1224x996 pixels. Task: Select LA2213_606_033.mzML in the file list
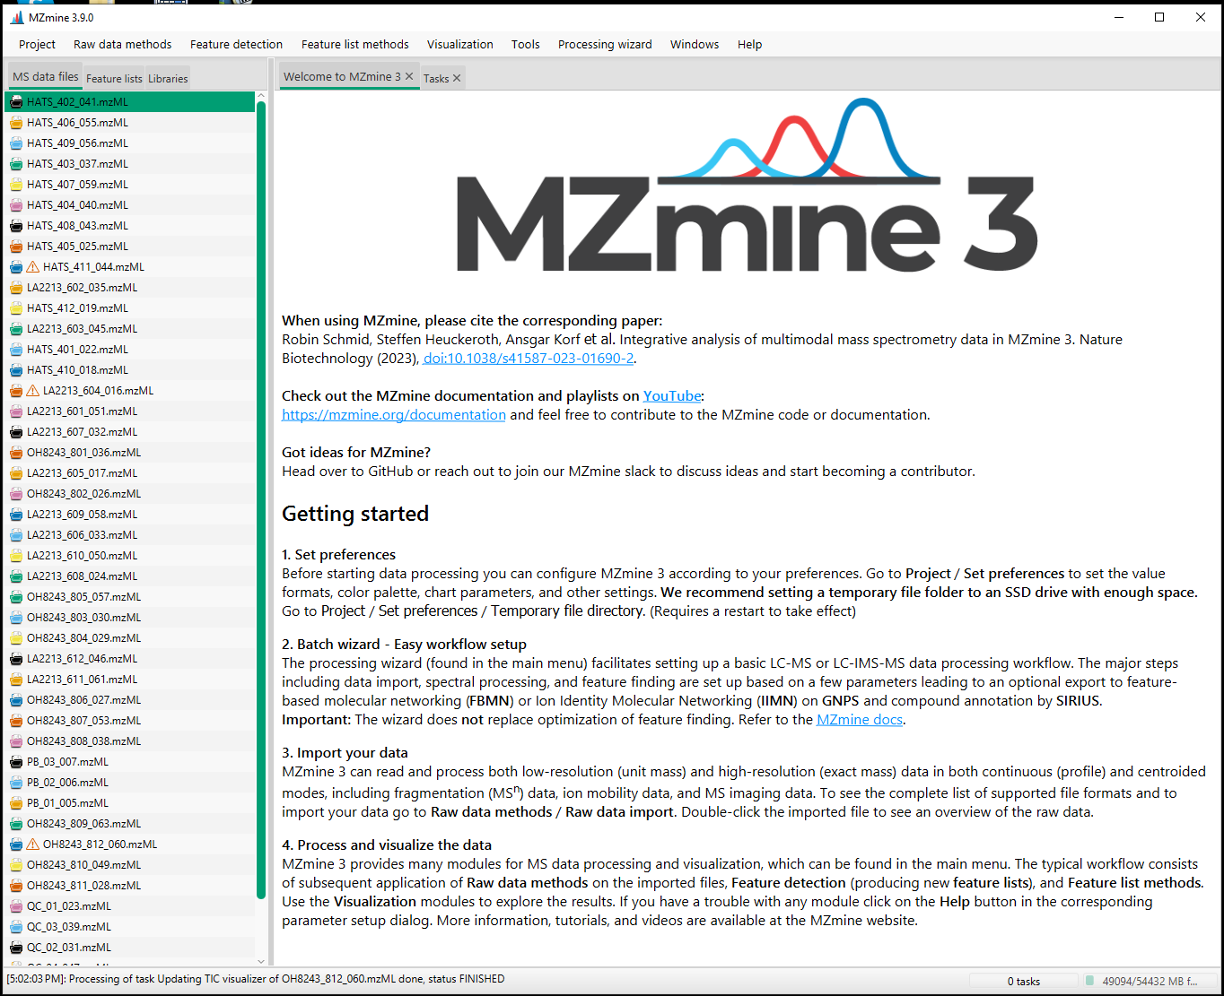point(130,535)
